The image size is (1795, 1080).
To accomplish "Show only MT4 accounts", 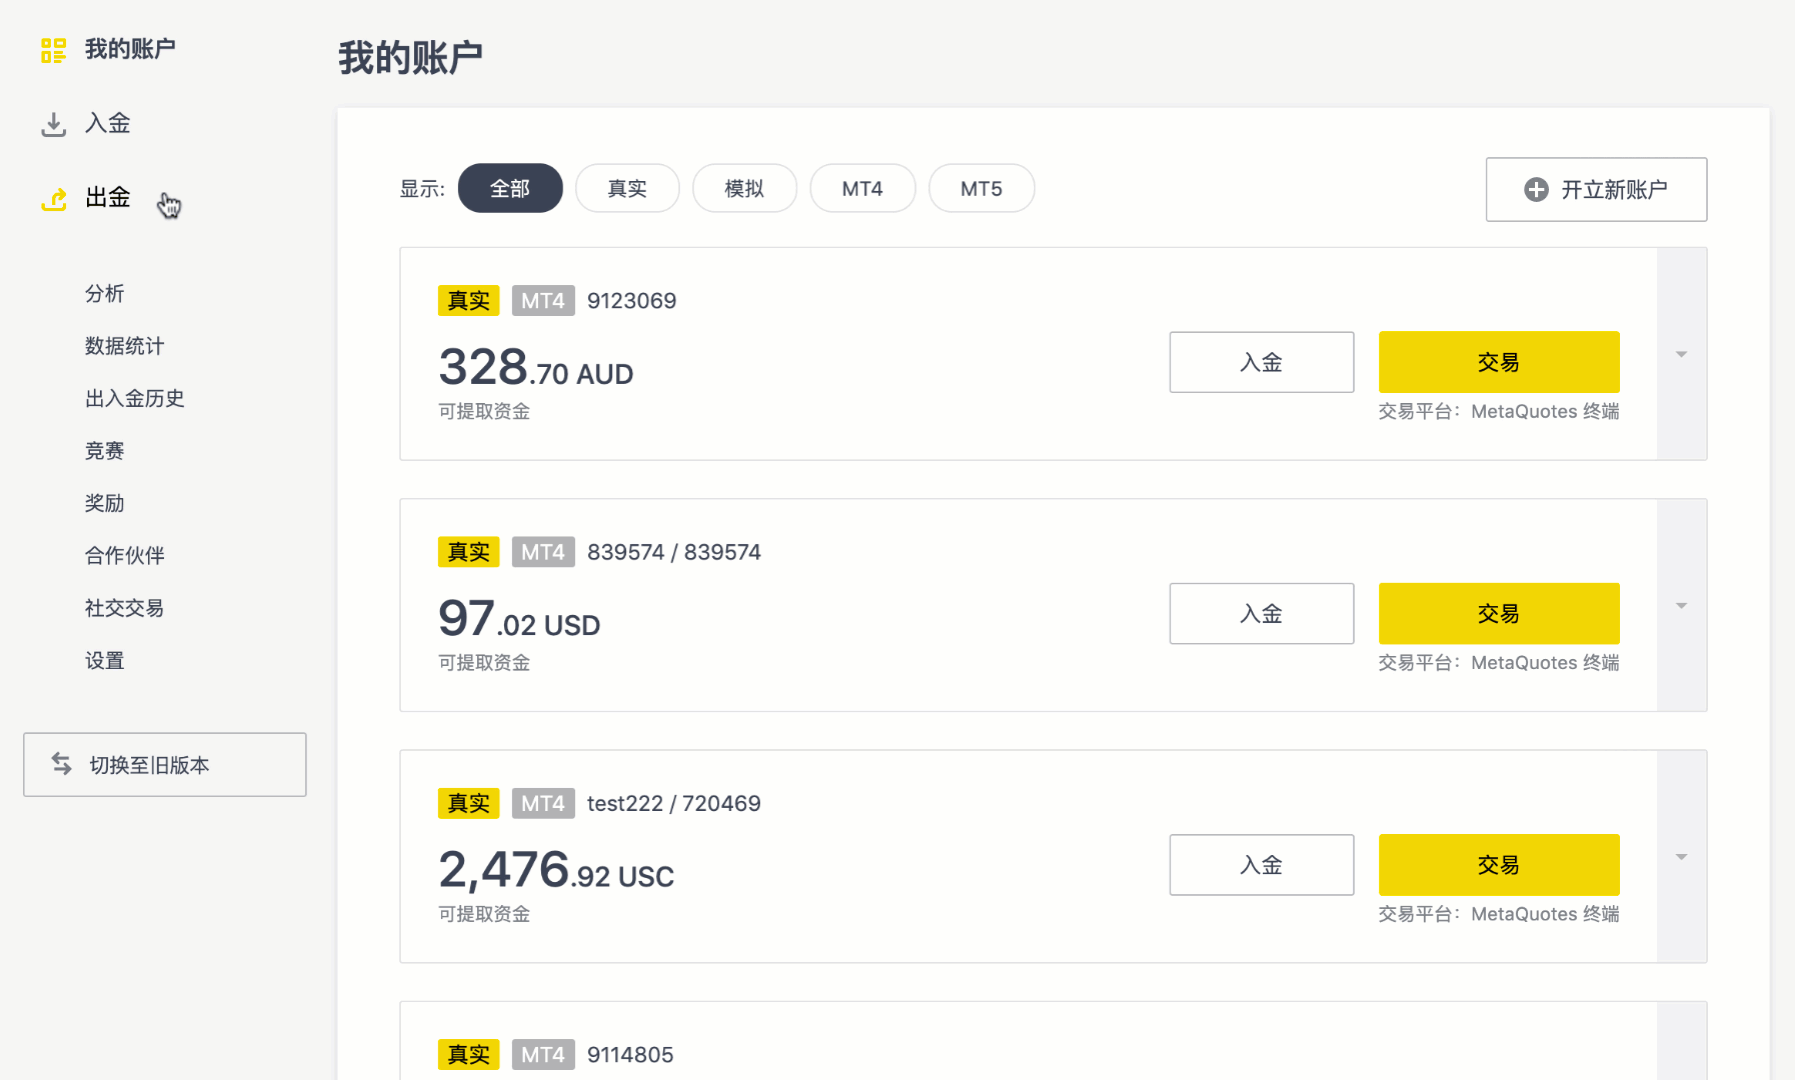I will click(x=862, y=189).
